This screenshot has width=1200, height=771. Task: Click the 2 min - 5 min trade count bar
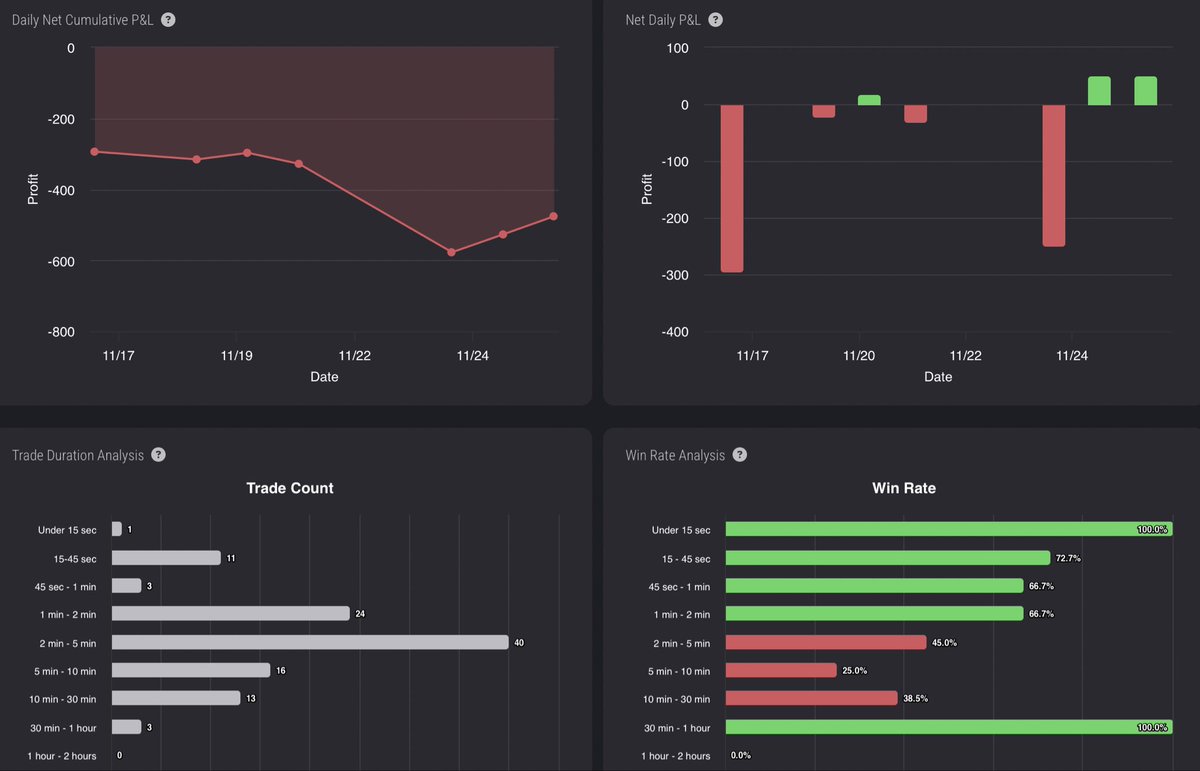310,642
